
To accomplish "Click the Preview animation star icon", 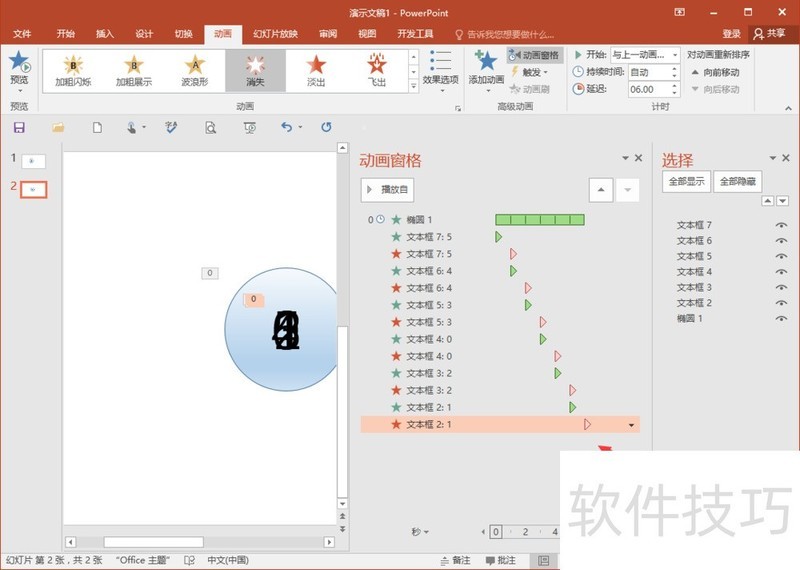I will [x=19, y=64].
